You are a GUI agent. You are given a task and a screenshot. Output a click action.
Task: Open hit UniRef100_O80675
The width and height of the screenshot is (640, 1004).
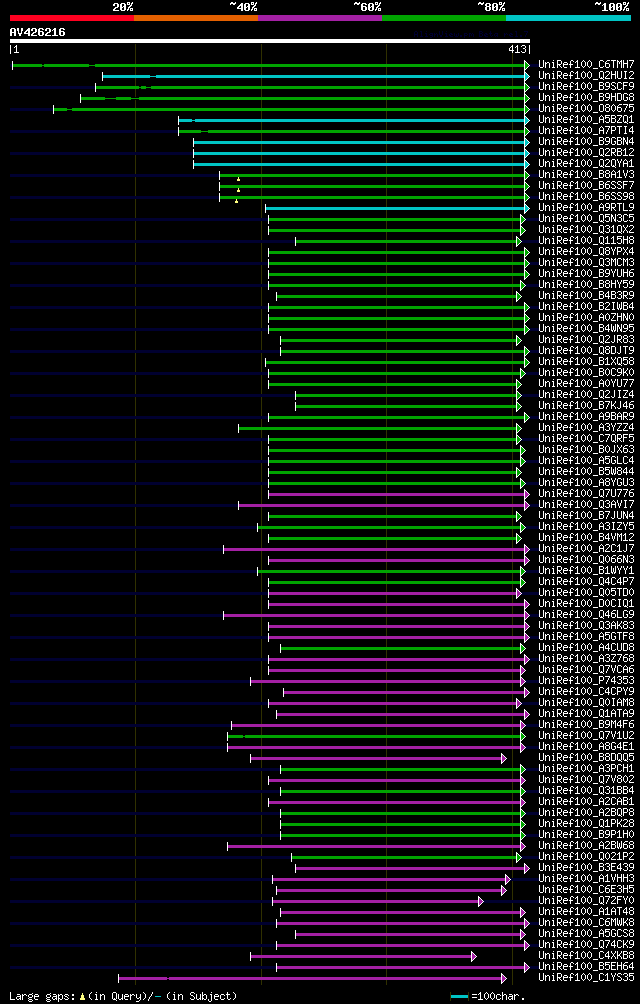click(586, 108)
